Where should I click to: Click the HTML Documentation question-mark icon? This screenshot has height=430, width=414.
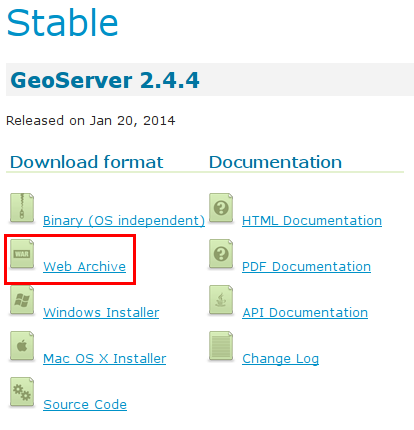(x=221, y=208)
